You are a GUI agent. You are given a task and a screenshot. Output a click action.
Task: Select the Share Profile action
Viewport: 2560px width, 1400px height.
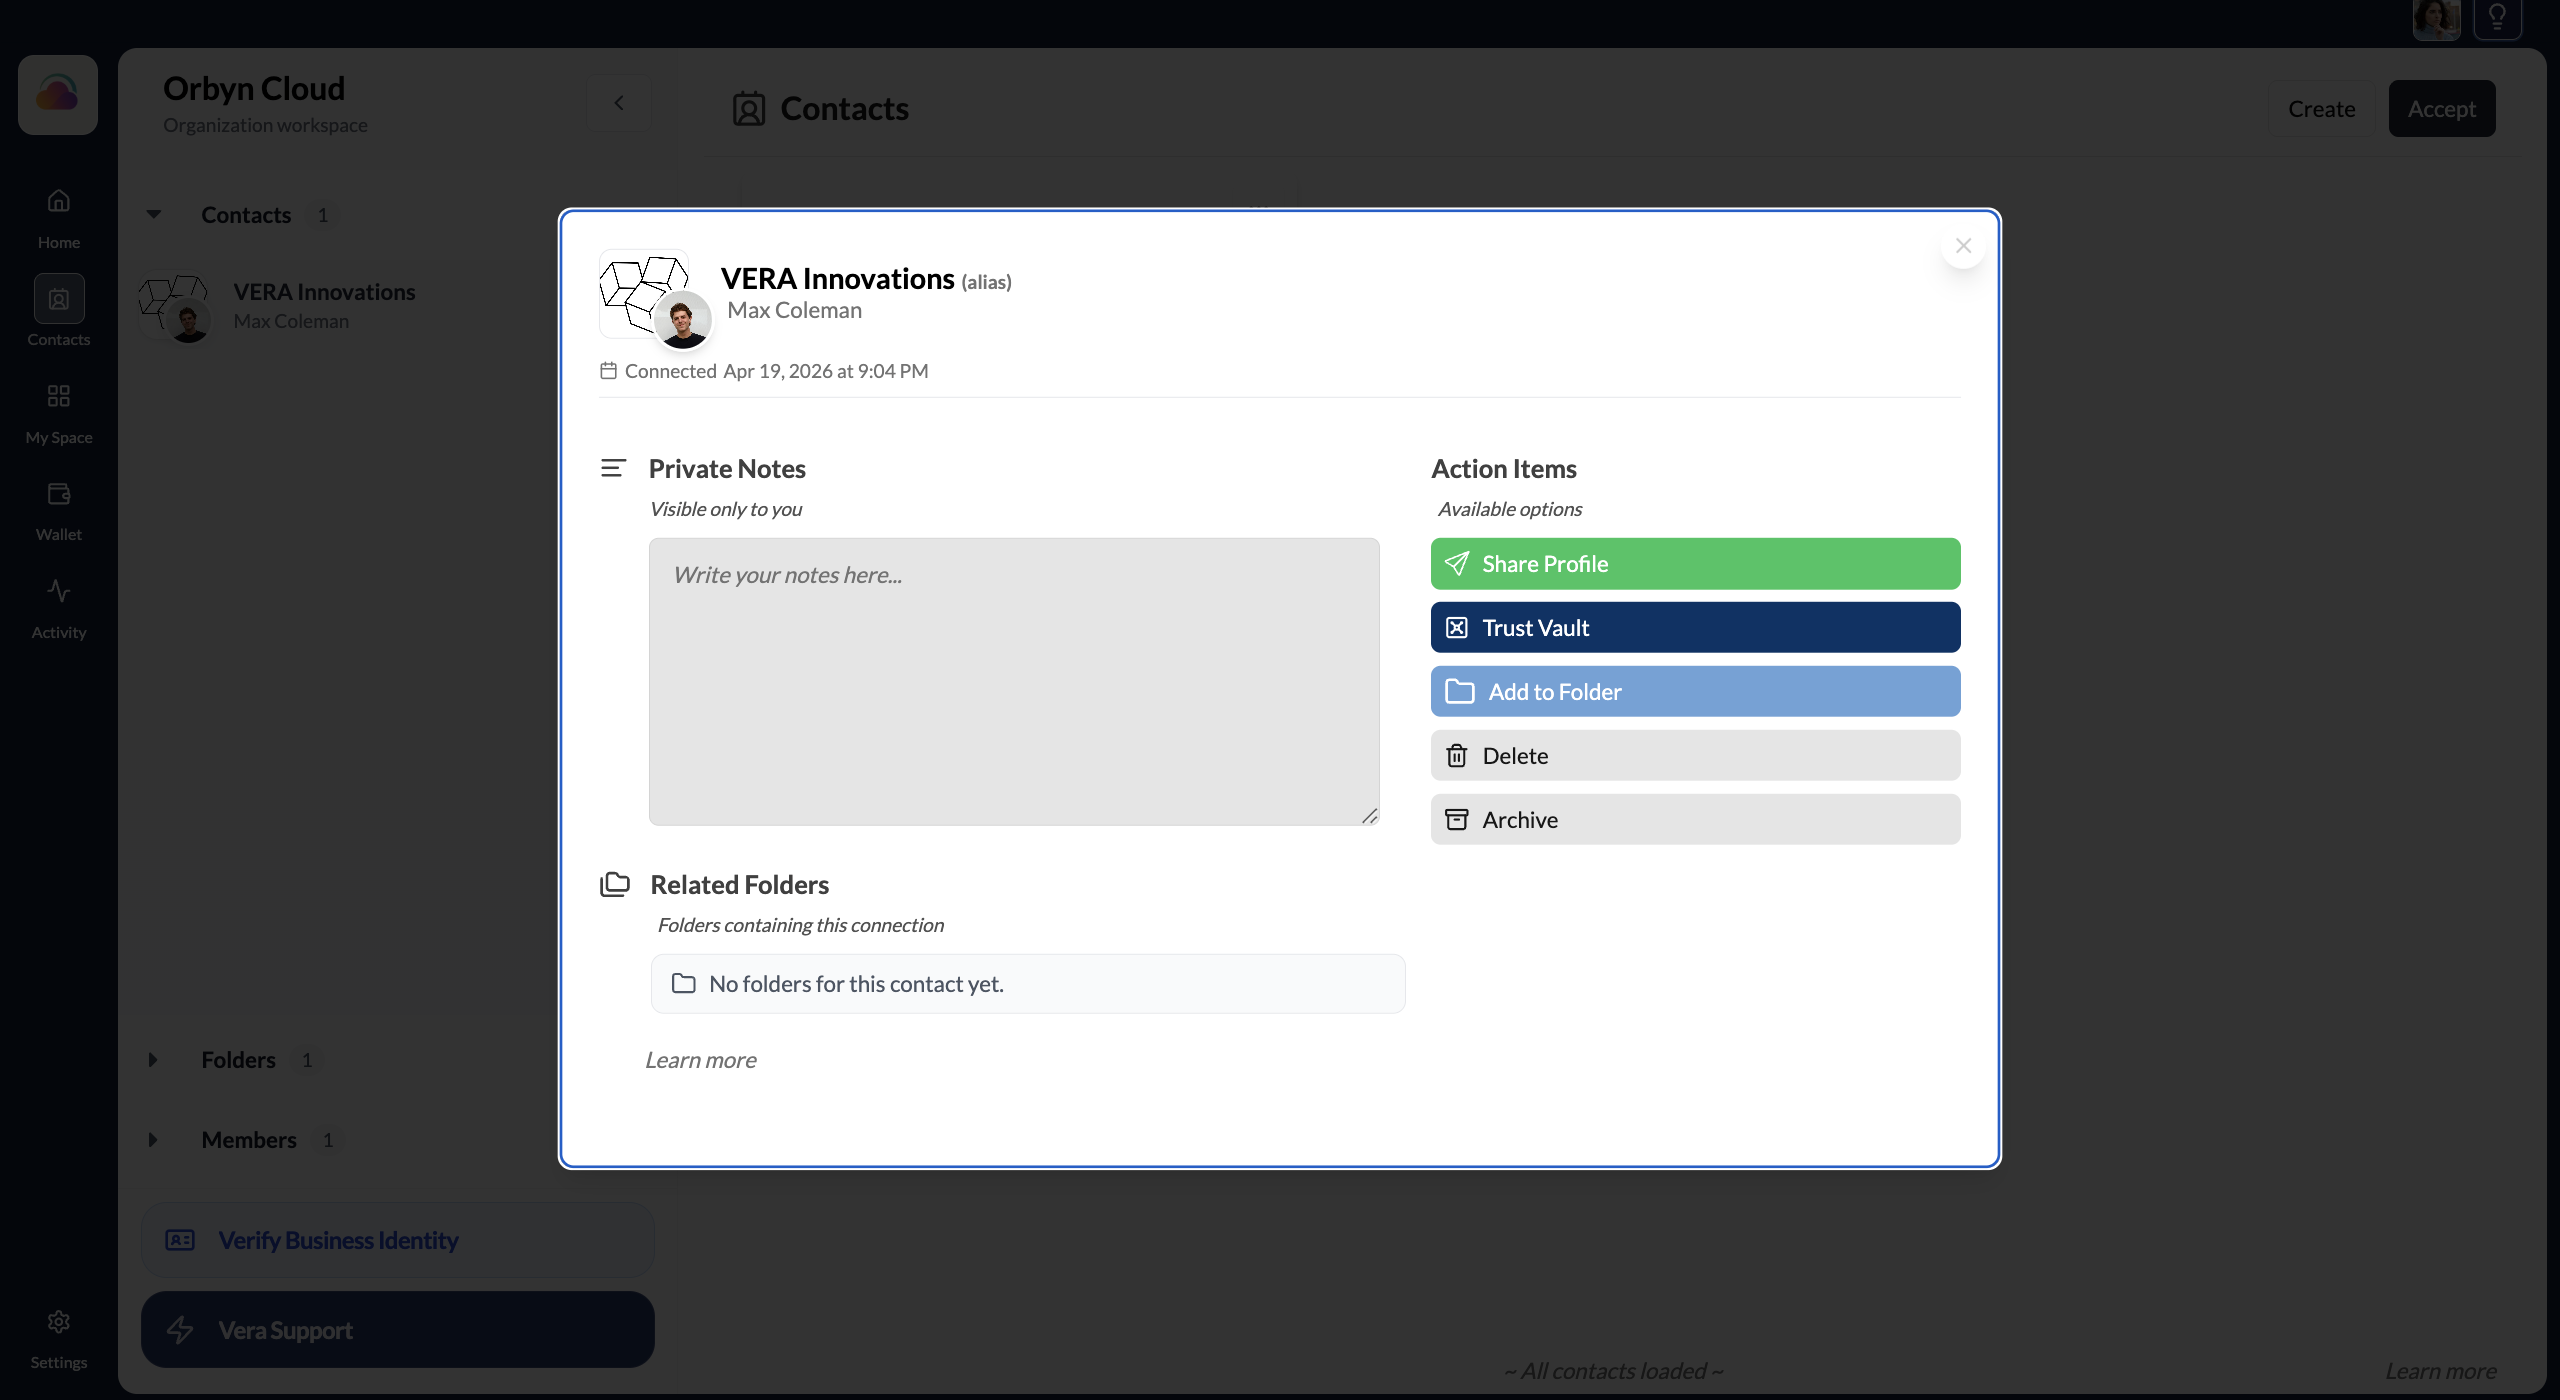coord(1694,563)
